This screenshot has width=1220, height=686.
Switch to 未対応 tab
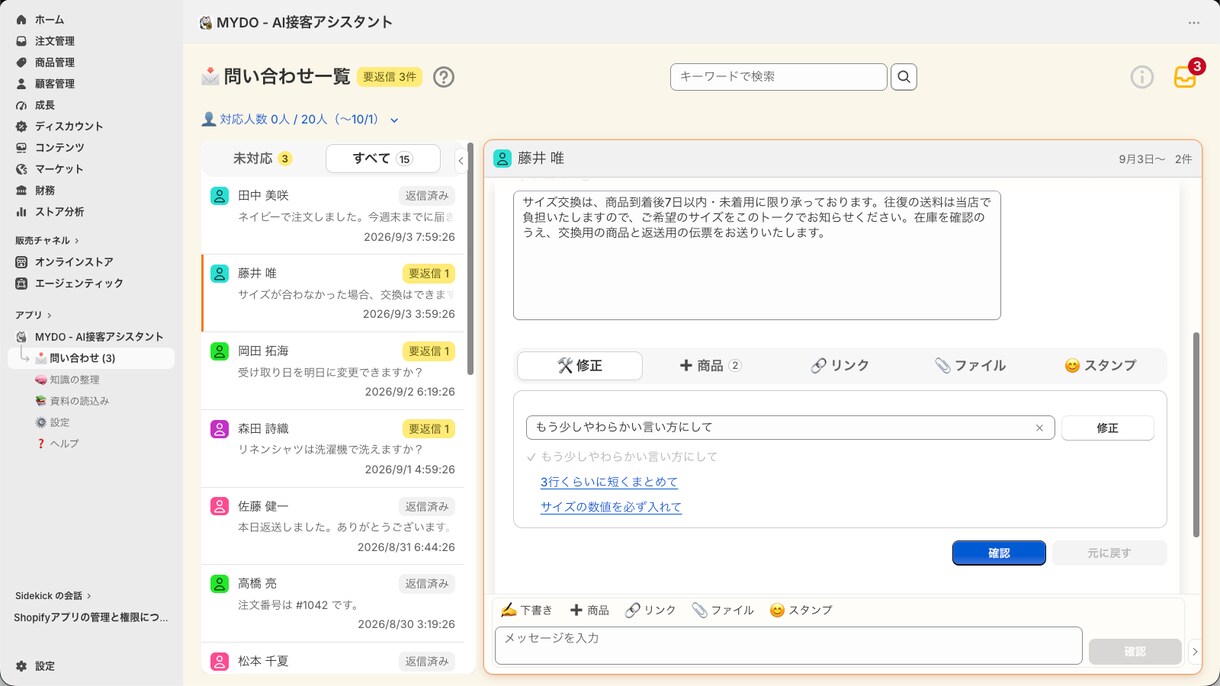coord(262,159)
